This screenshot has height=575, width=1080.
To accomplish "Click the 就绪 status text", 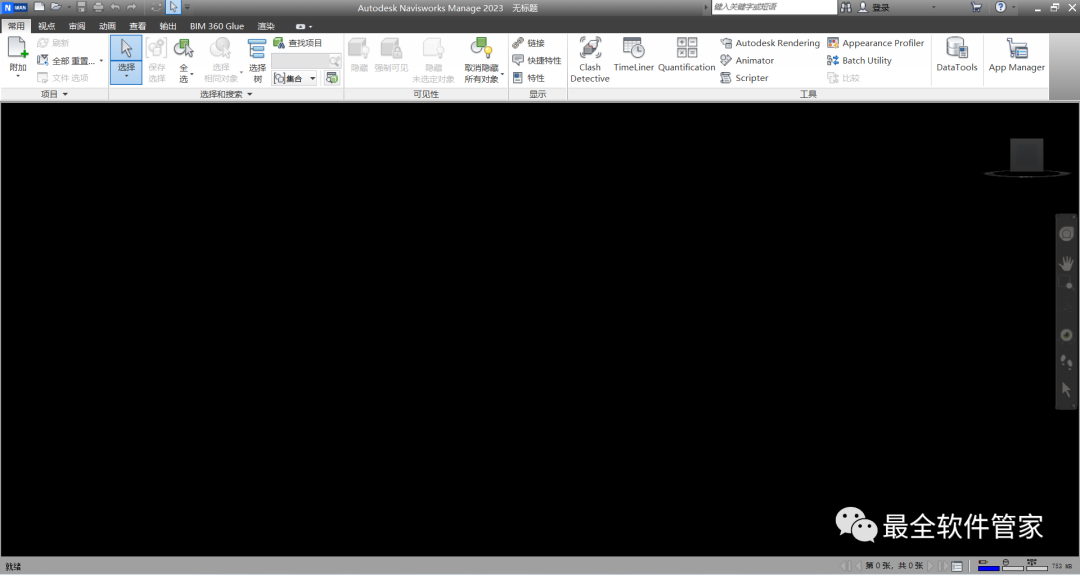I will pos(13,566).
